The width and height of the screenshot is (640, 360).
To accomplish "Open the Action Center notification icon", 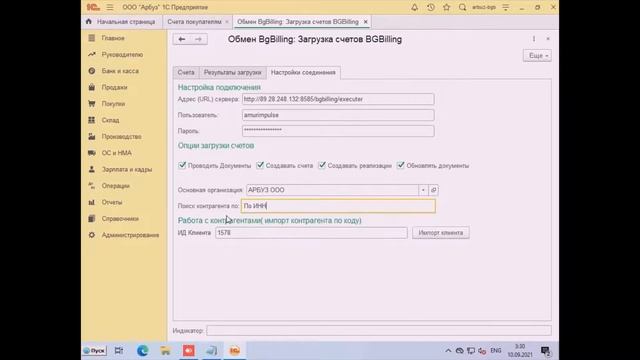I will (x=545, y=351).
